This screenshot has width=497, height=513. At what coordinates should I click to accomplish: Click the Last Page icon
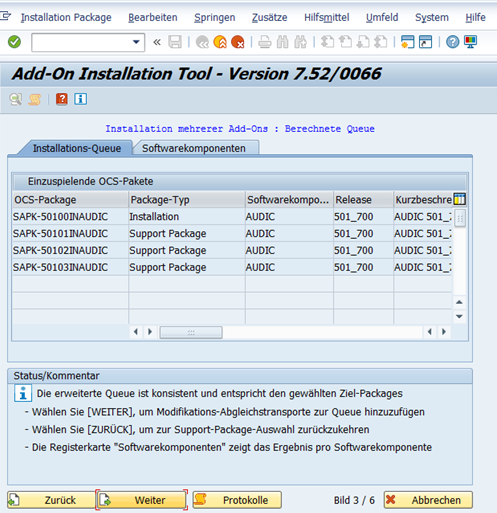[381, 42]
